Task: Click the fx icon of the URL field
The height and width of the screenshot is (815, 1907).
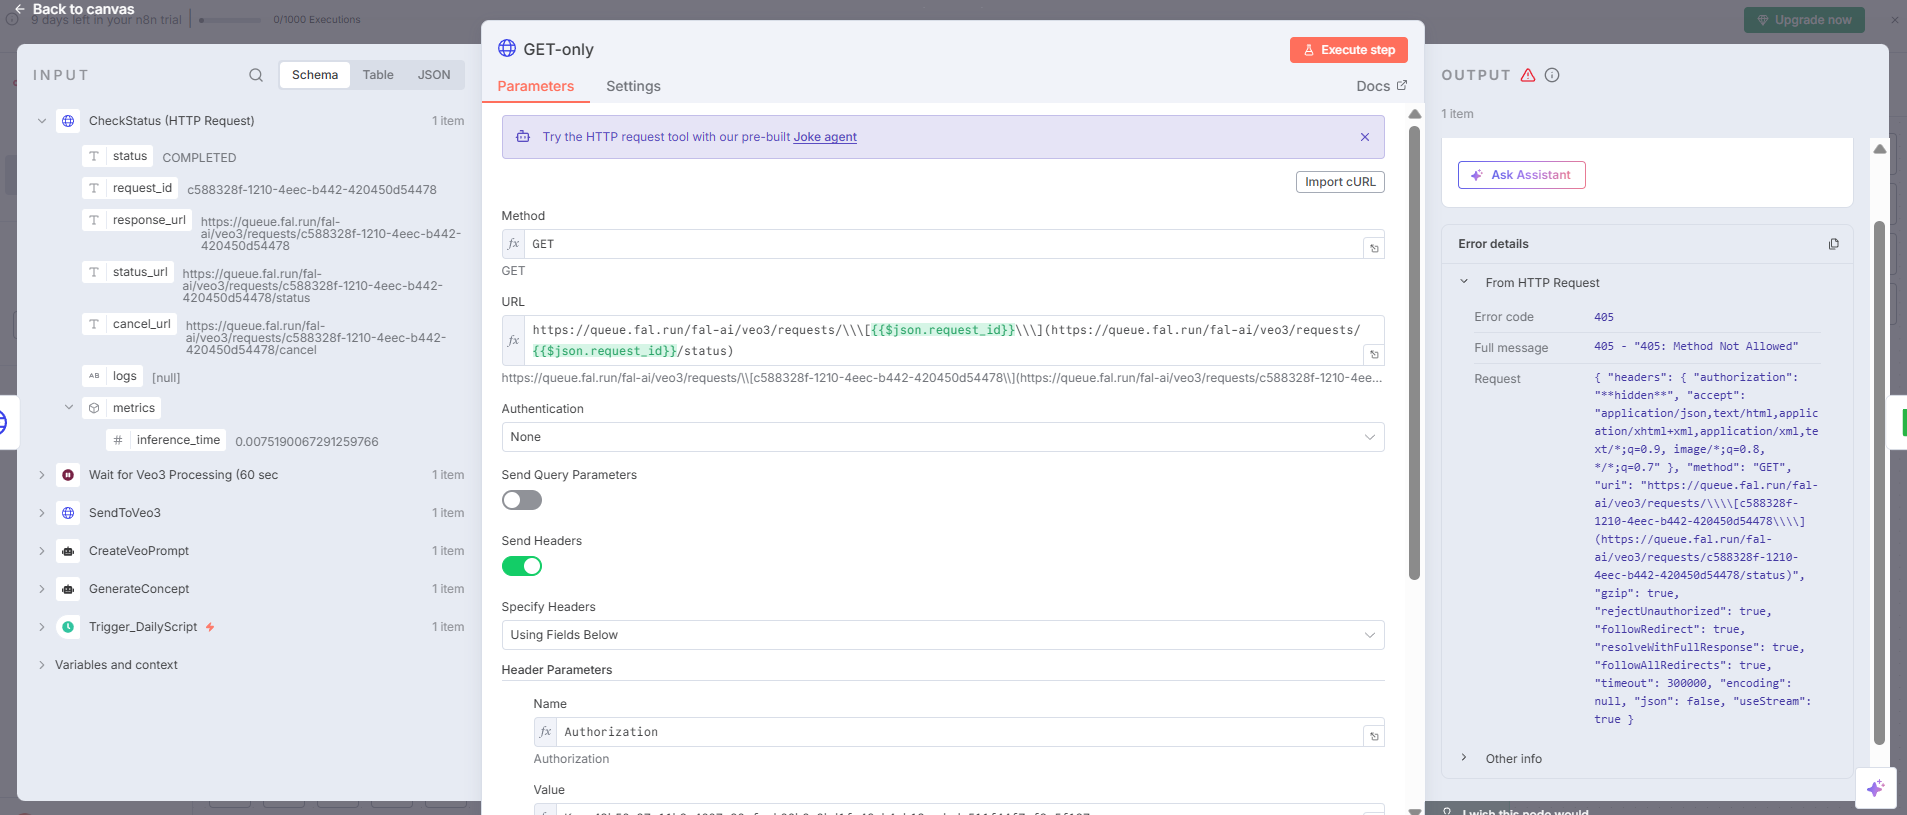Action: 513,340
